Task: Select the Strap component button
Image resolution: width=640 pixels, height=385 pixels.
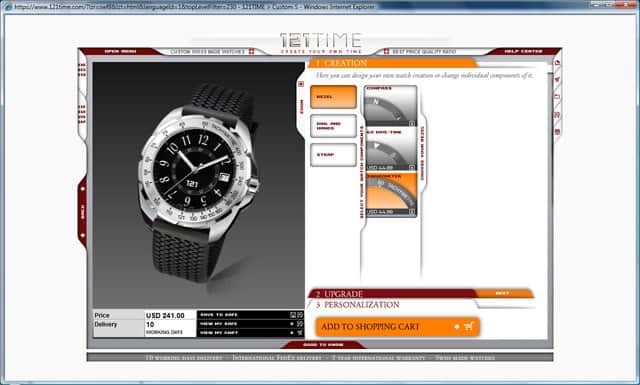Action: (x=333, y=155)
